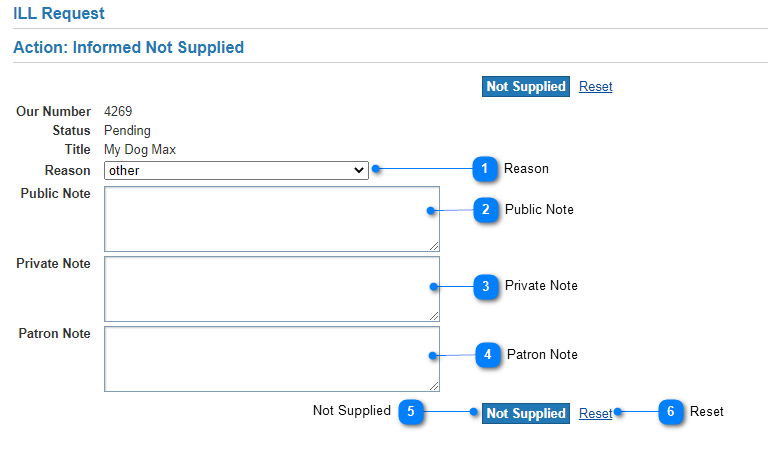Click the ILL Request page heading
Viewport: 768px width, 451px height.
59,13
